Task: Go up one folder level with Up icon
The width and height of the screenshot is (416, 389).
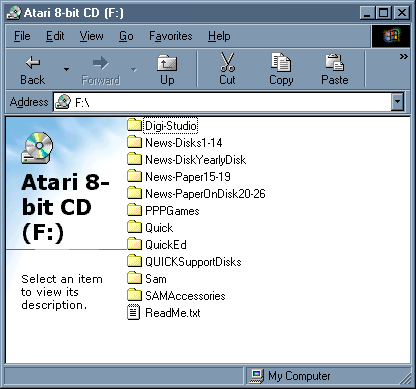Action: [167, 63]
